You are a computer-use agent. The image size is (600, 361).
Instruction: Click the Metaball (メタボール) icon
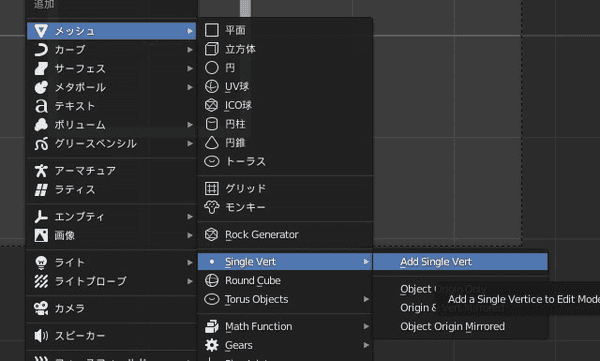point(41,87)
